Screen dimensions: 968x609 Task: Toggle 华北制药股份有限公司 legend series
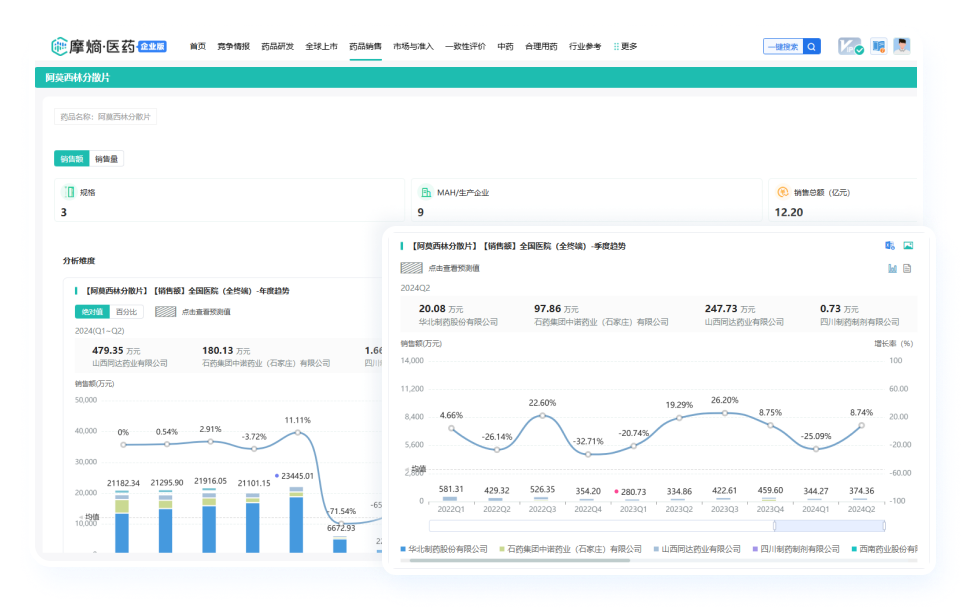443,549
